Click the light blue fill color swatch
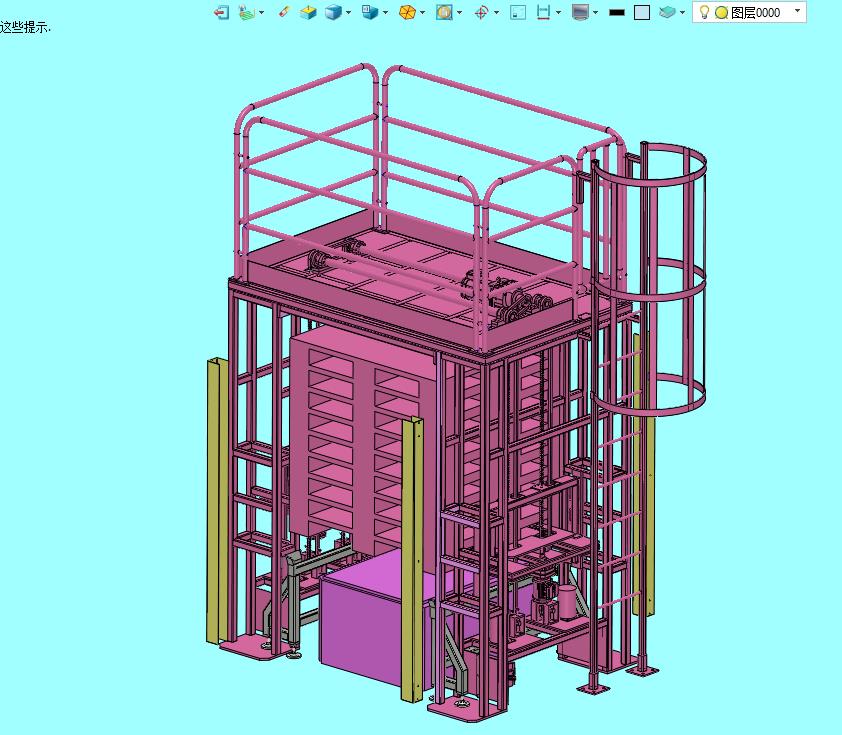The height and width of the screenshot is (735, 842). [x=642, y=12]
